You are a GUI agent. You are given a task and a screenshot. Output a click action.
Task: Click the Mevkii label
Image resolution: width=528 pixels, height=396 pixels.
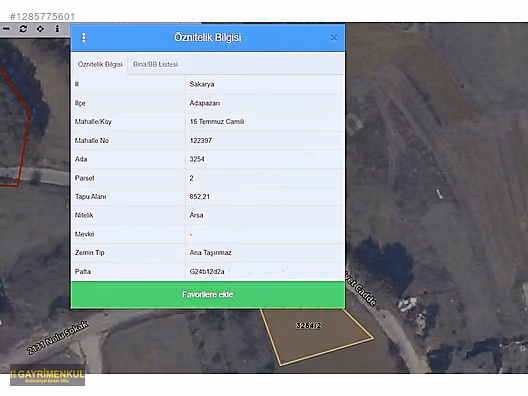[85, 234]
